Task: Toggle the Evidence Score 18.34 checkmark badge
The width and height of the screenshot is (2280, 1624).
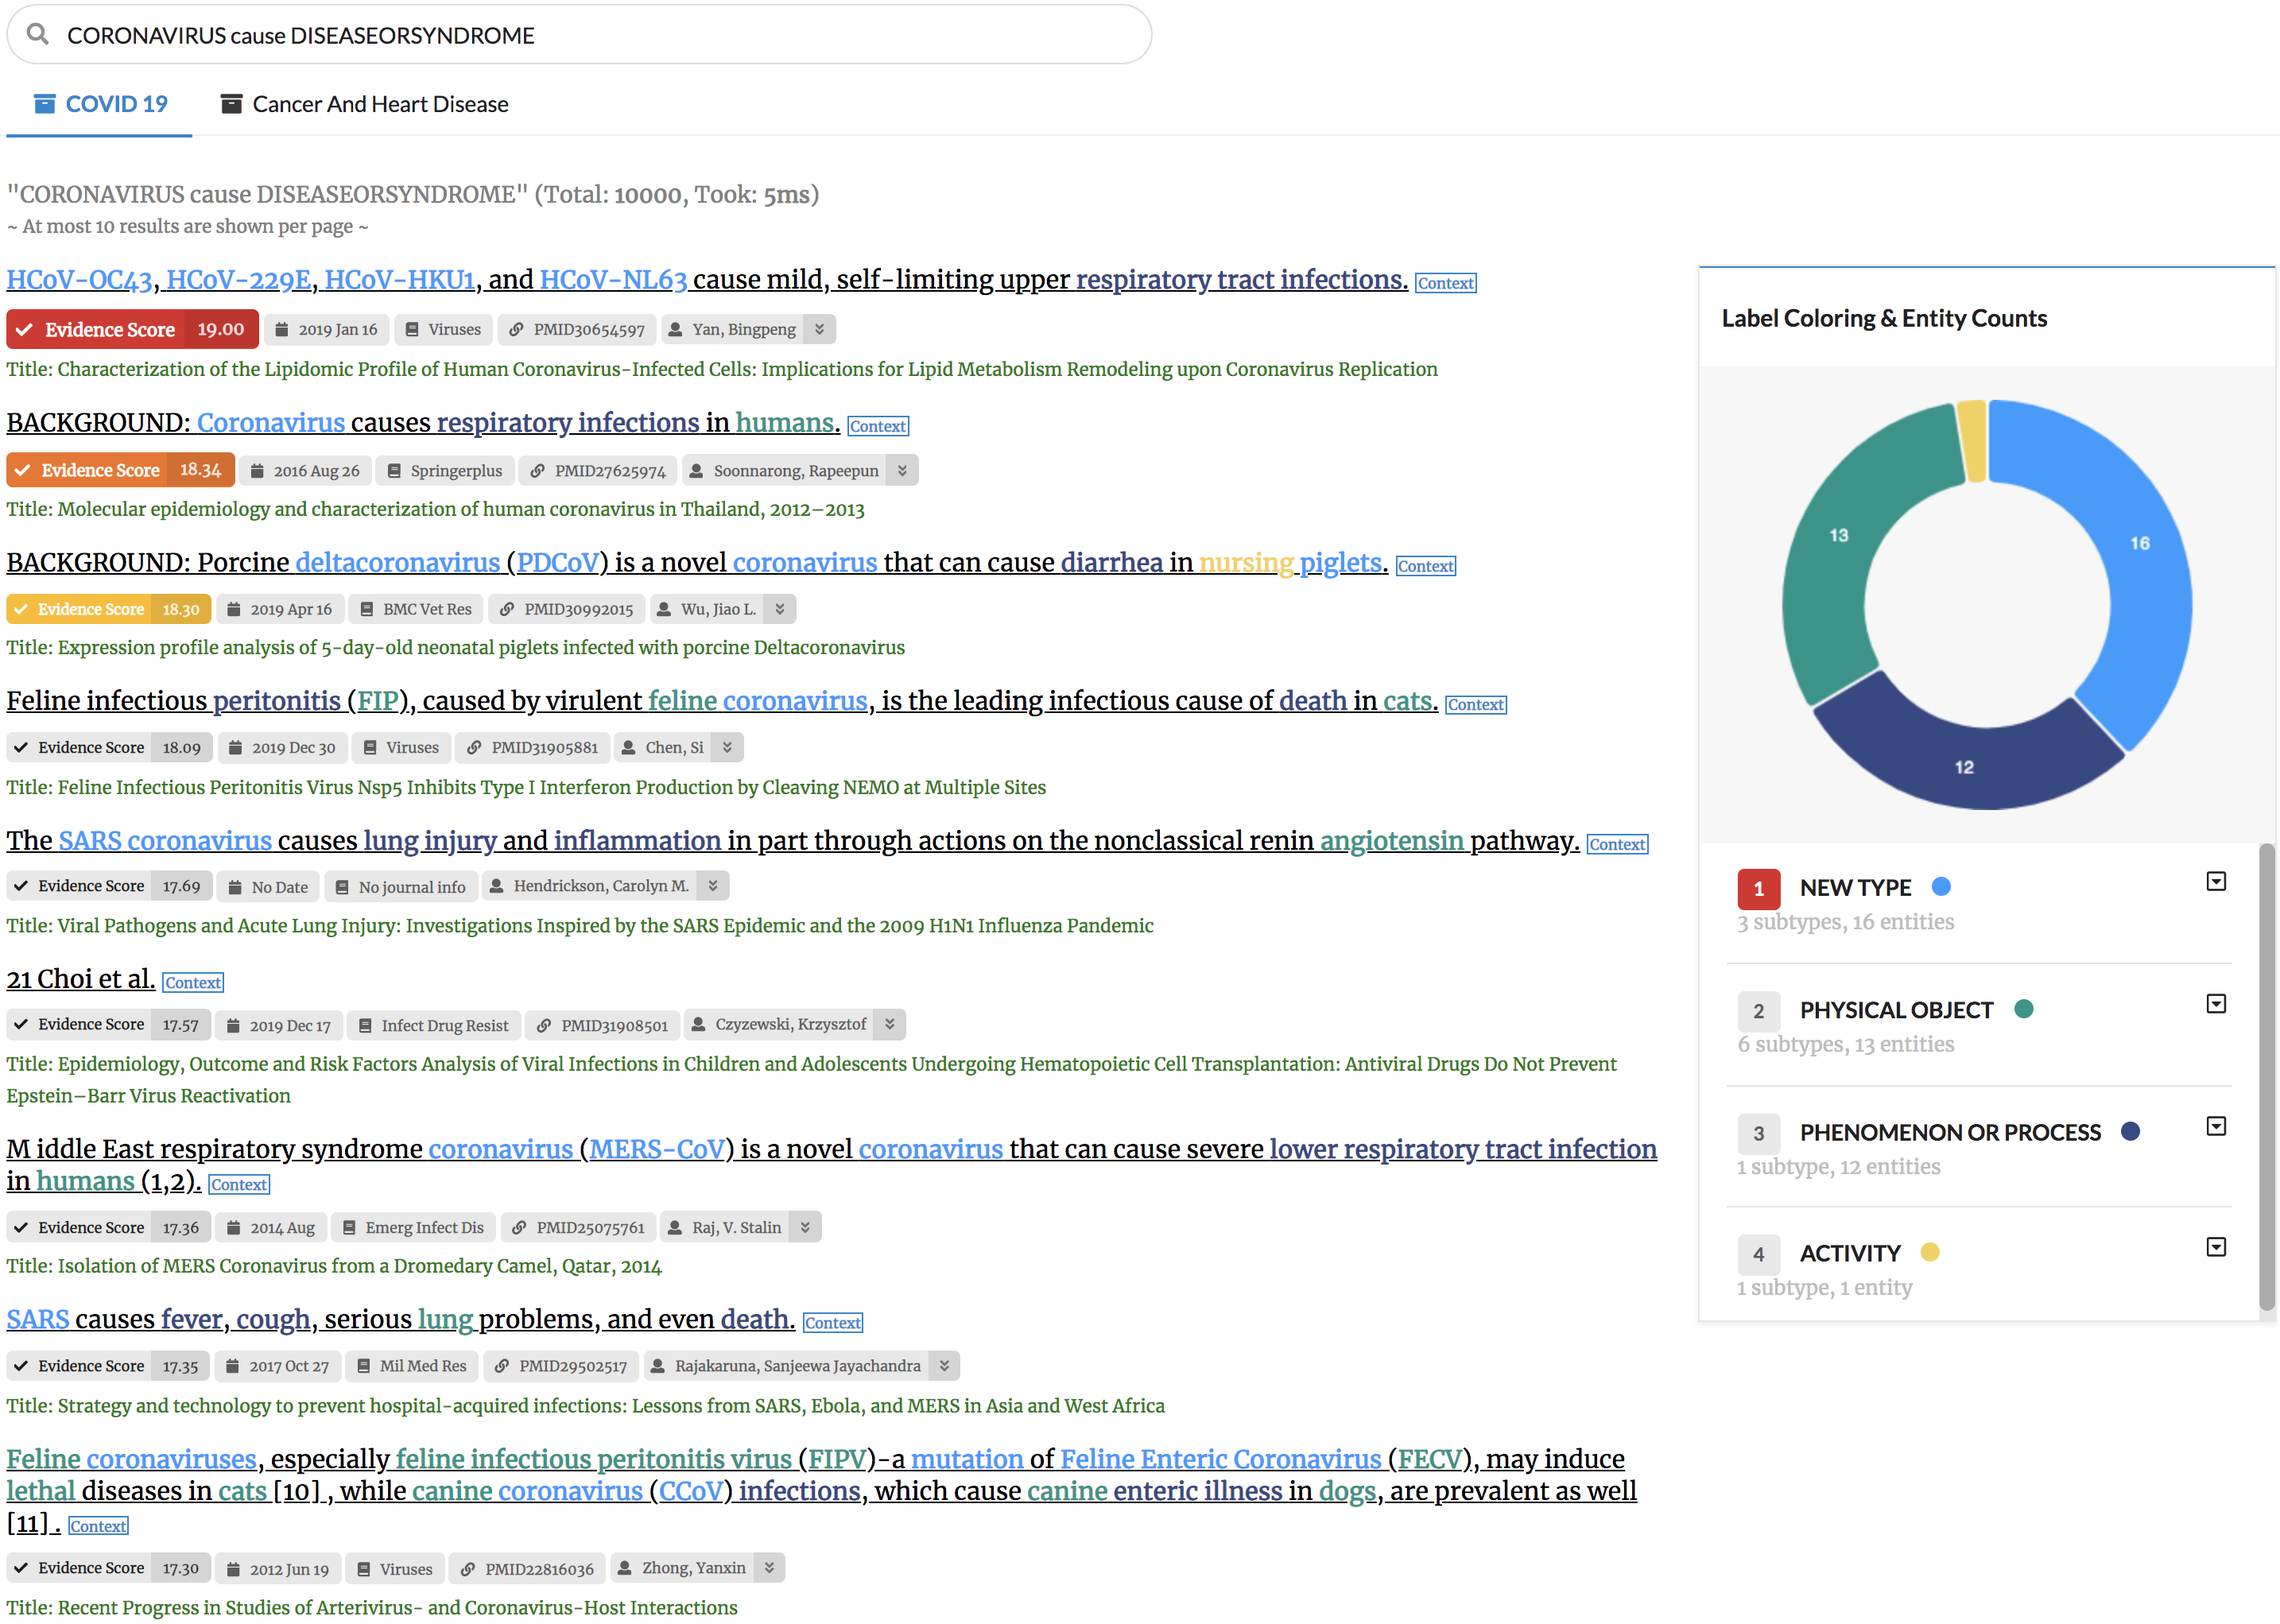Action: tap(23, 470)
